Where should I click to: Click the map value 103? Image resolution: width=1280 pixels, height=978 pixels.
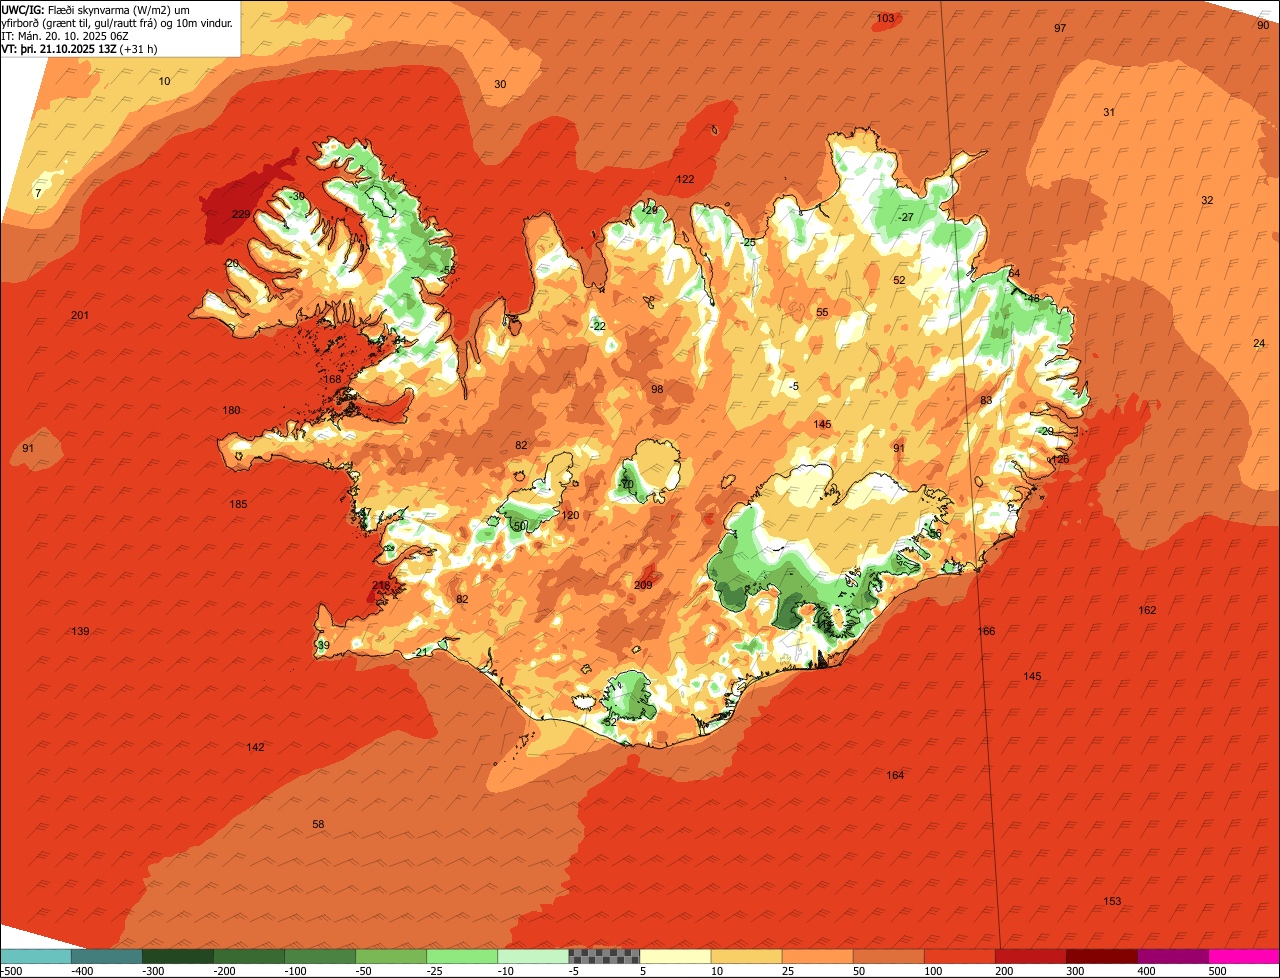885,19
